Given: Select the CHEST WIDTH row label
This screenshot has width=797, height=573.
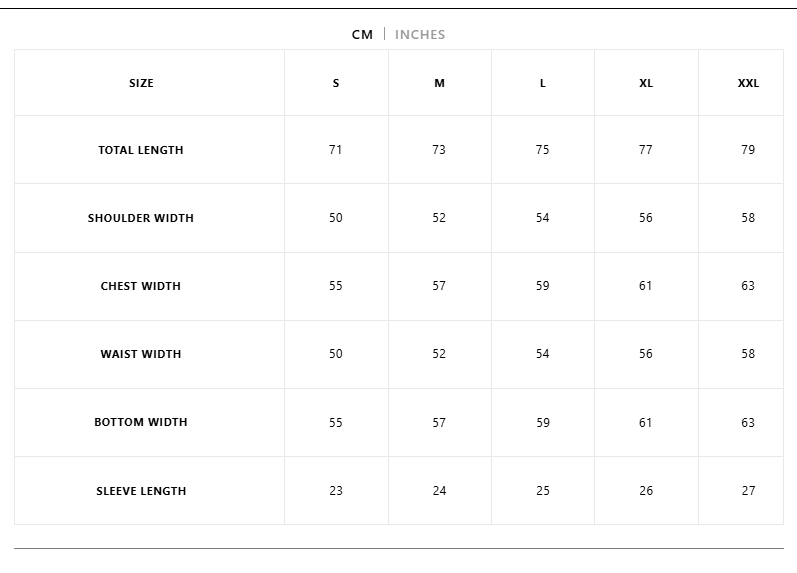Looking at the screenshot, I should point(141,286).
